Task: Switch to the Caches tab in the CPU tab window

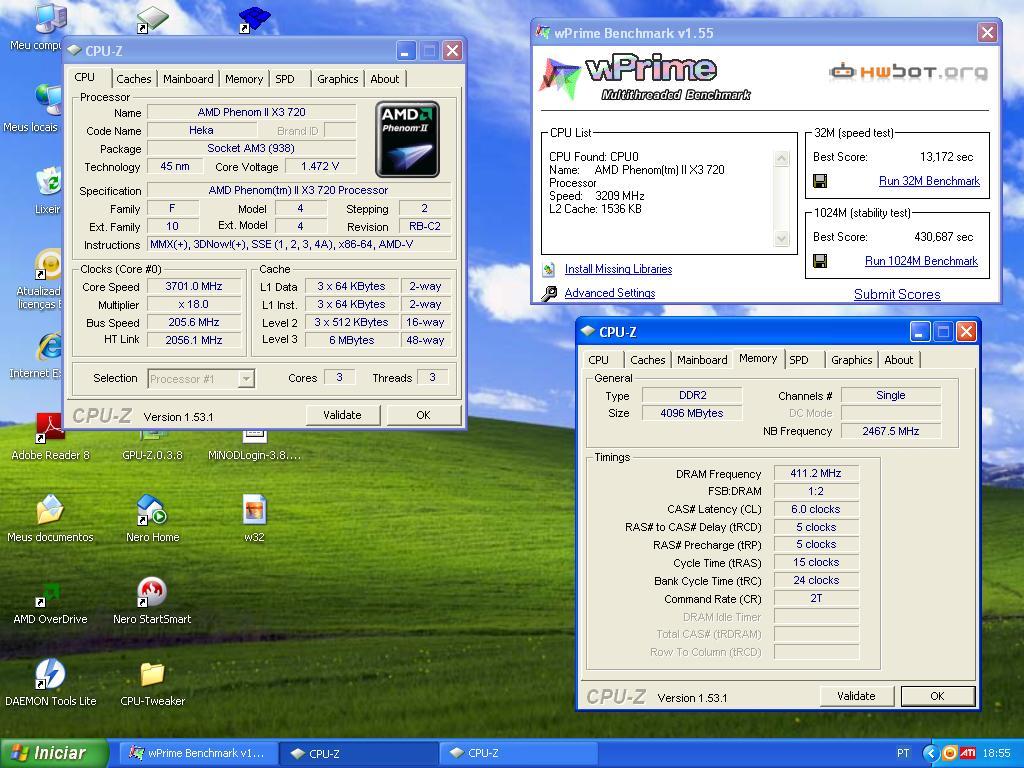Action: (x=134, y=79)
